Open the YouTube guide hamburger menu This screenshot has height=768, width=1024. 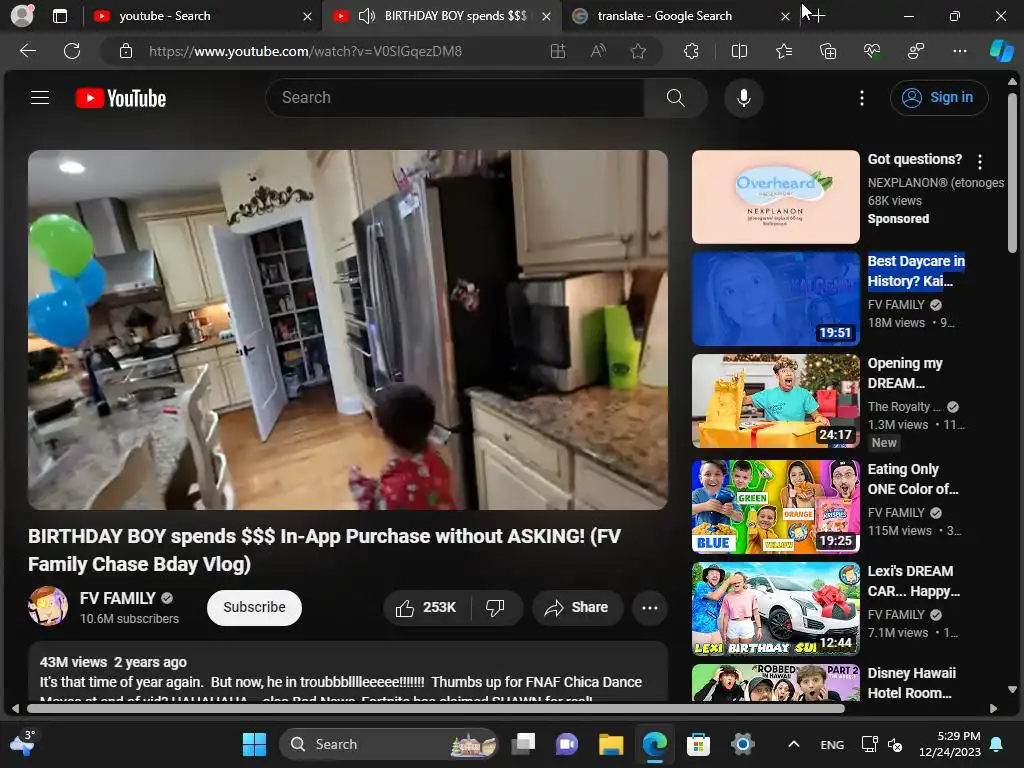pos(40,98)
